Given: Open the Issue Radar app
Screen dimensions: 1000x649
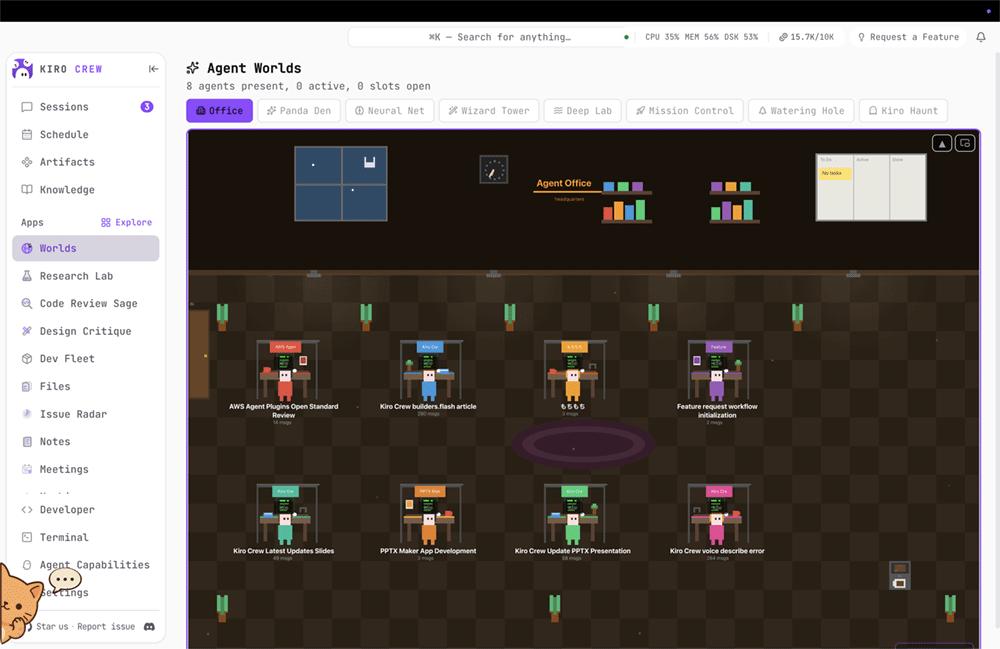Looking at the screenshot, I should [x=85, y=414].
